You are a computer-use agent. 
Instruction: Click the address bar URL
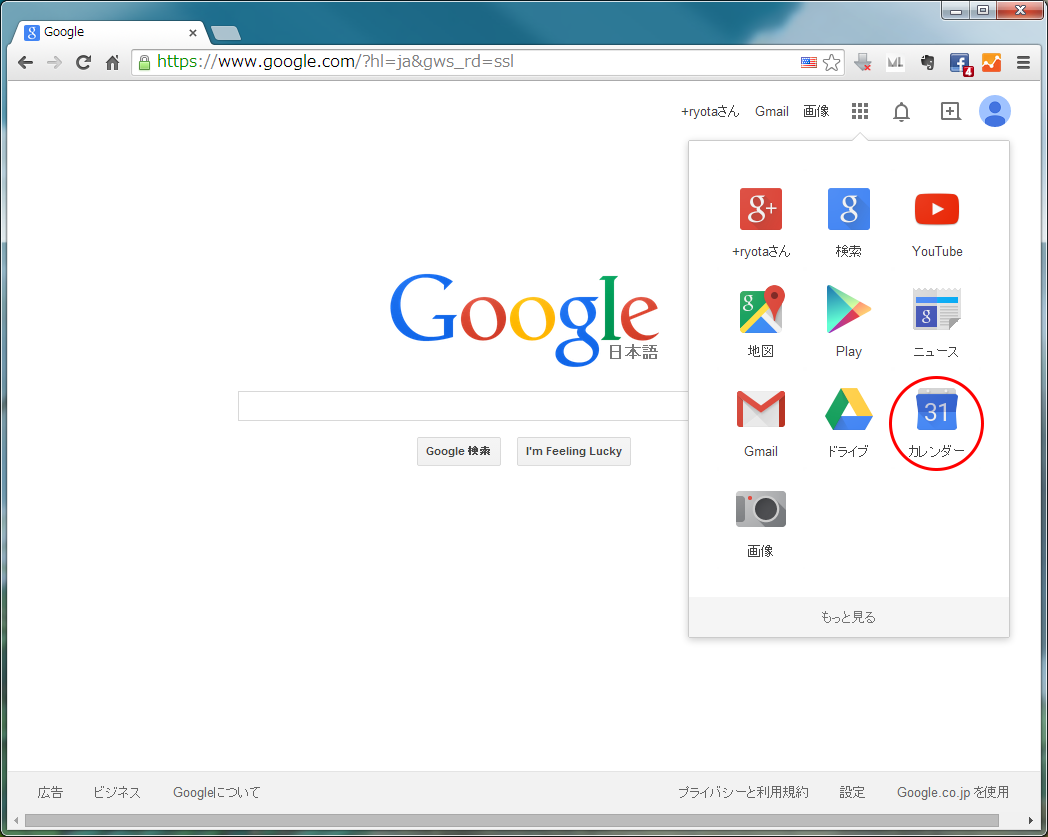point(336,62)
